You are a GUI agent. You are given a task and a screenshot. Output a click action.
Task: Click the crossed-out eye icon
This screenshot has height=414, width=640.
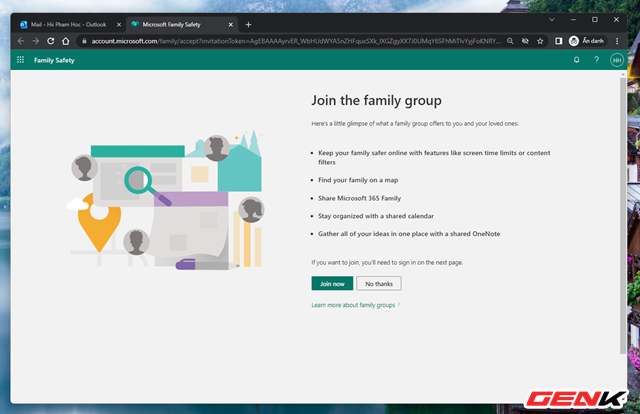tap(525, 41)
